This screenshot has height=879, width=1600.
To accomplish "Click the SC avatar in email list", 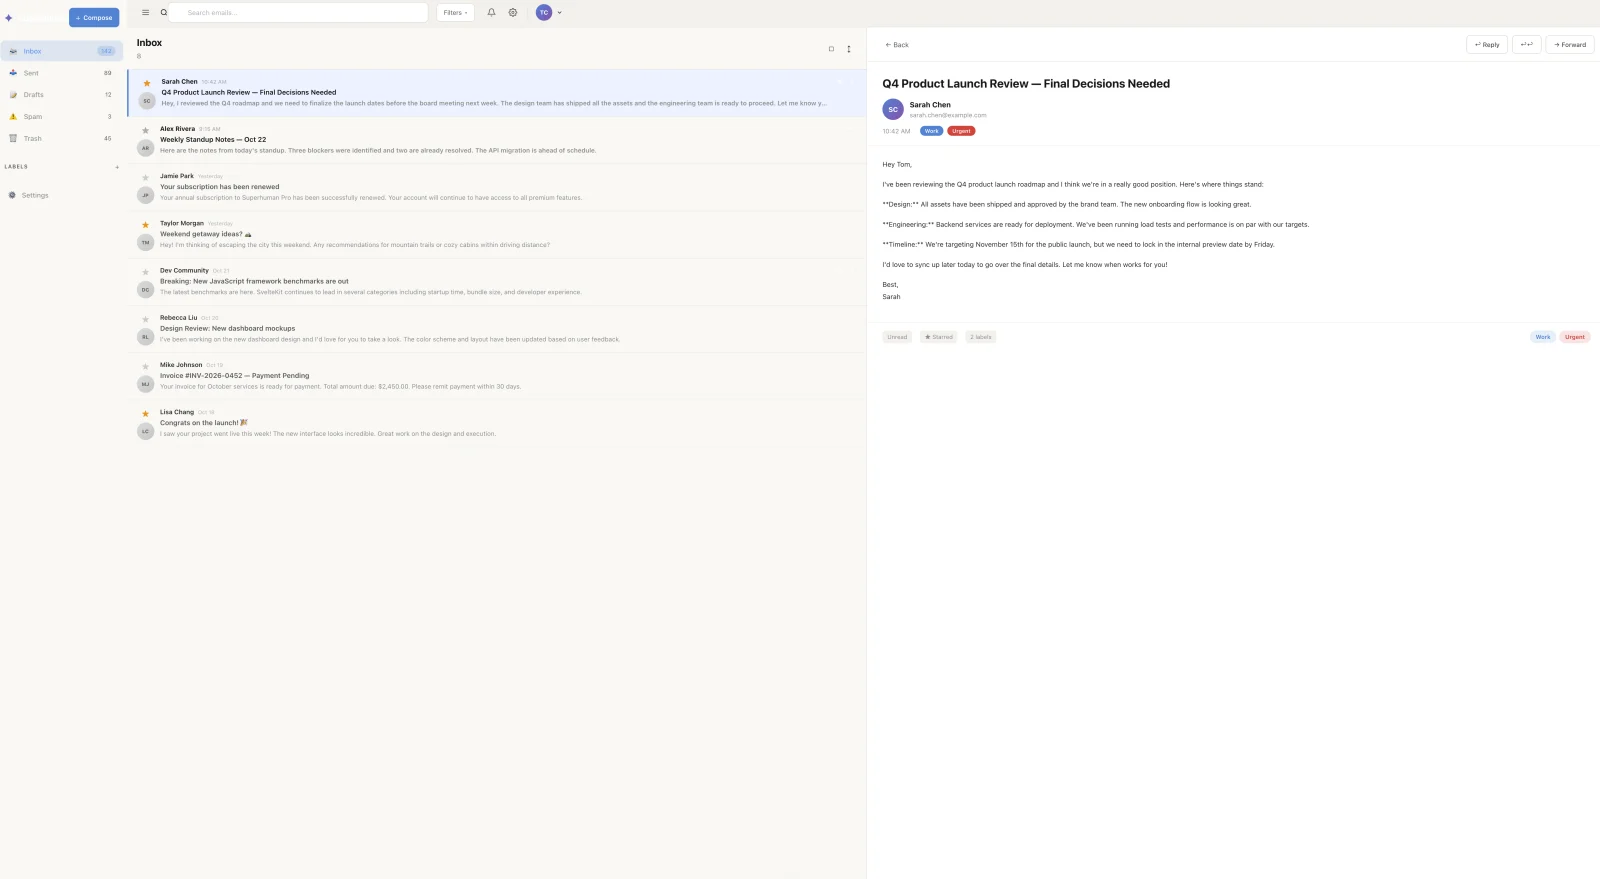I will 147,101.
